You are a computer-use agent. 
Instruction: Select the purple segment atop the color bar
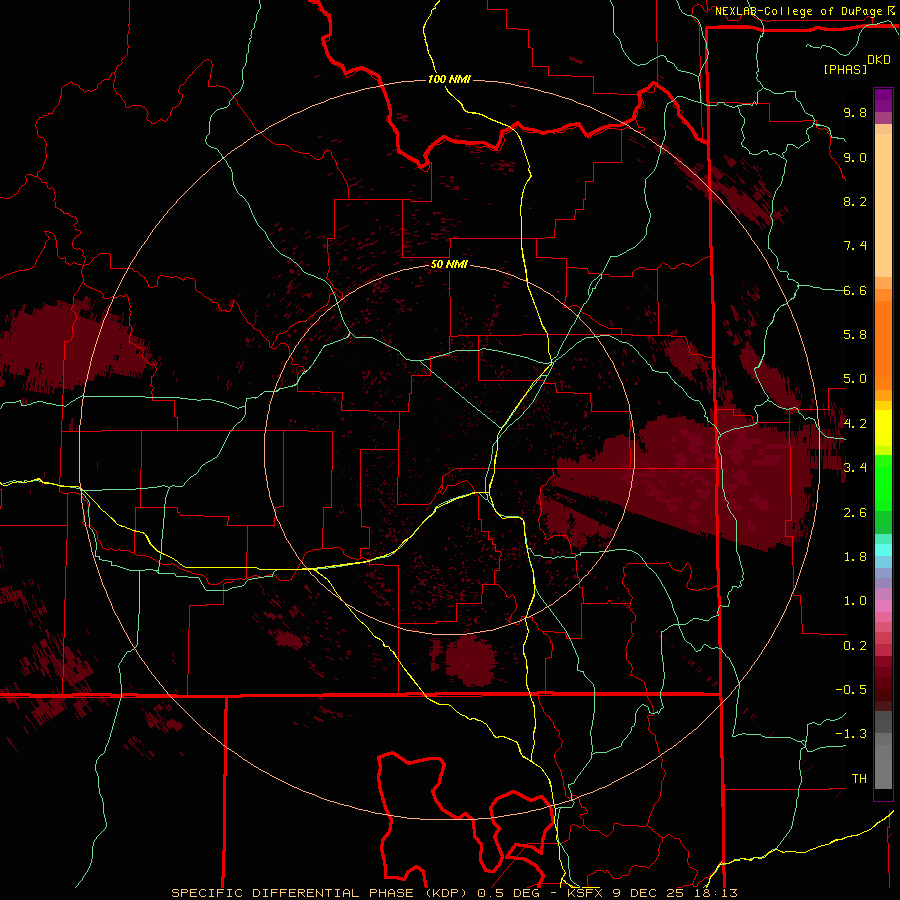pyautogui.click(x=883, y=100)
